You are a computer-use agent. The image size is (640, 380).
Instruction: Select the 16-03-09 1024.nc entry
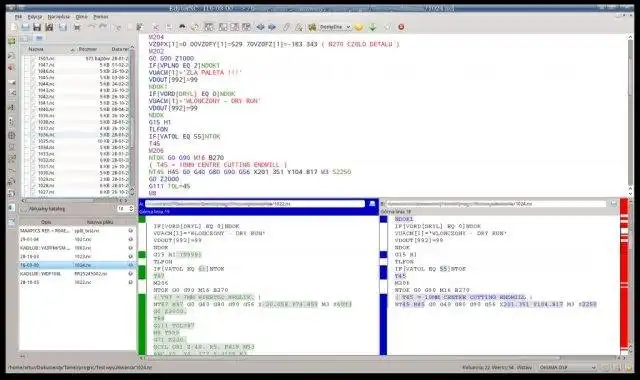coord(77,265)
